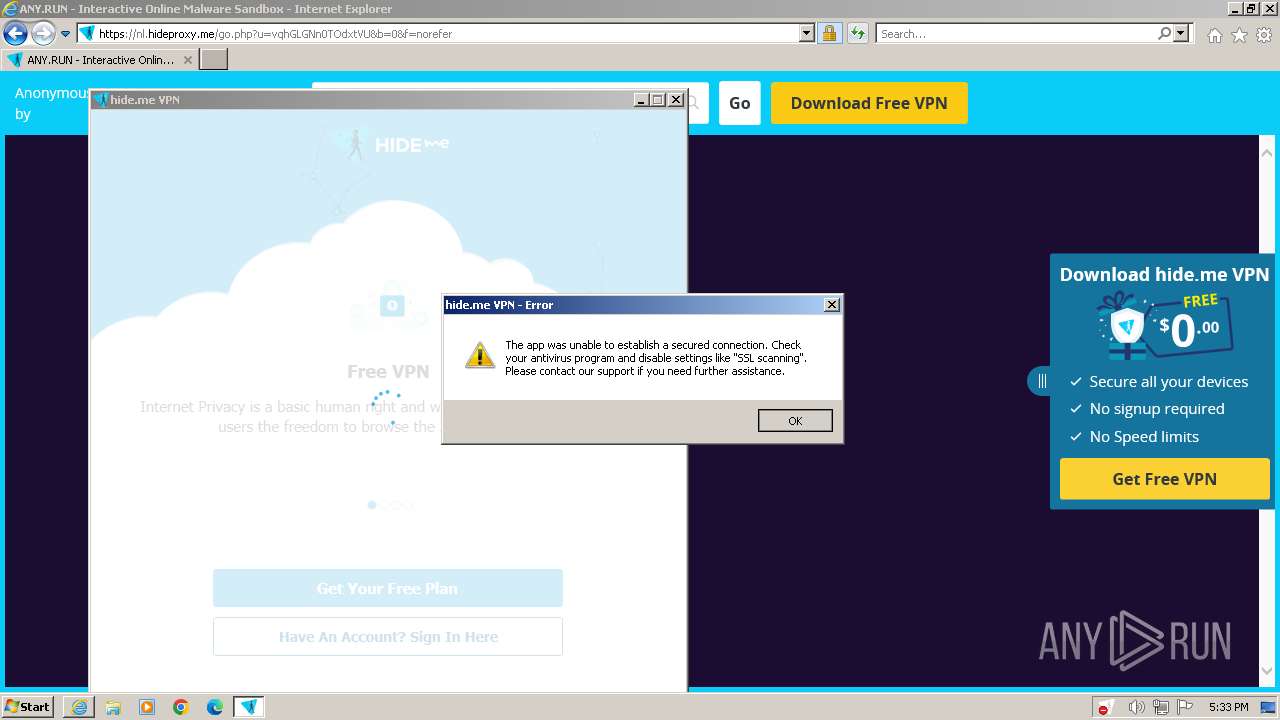Click the Show Desktop button in the tray

pyautogui.click(x=1268, y=707)
